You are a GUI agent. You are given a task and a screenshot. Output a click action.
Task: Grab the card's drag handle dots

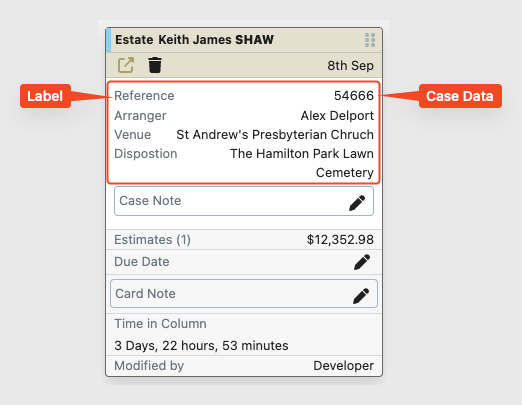tap(370, 40)
